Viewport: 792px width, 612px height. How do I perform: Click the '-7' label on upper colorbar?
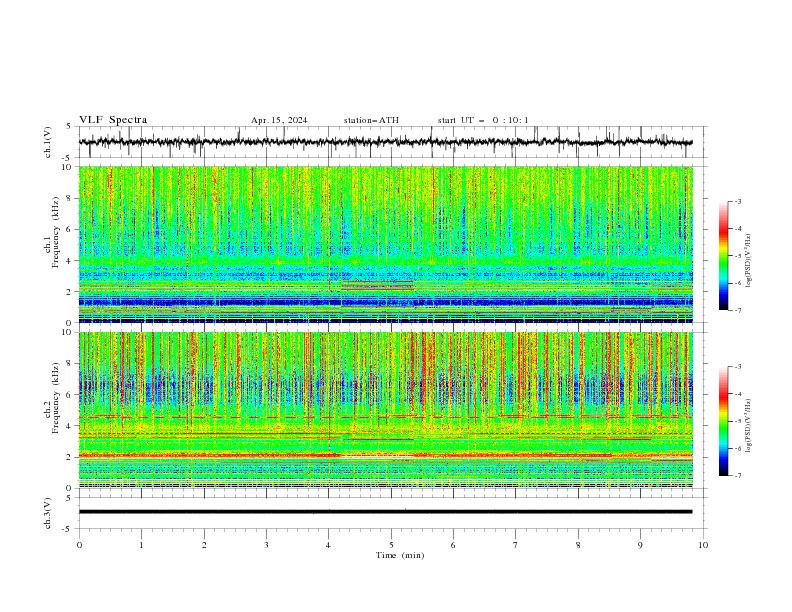737,310
